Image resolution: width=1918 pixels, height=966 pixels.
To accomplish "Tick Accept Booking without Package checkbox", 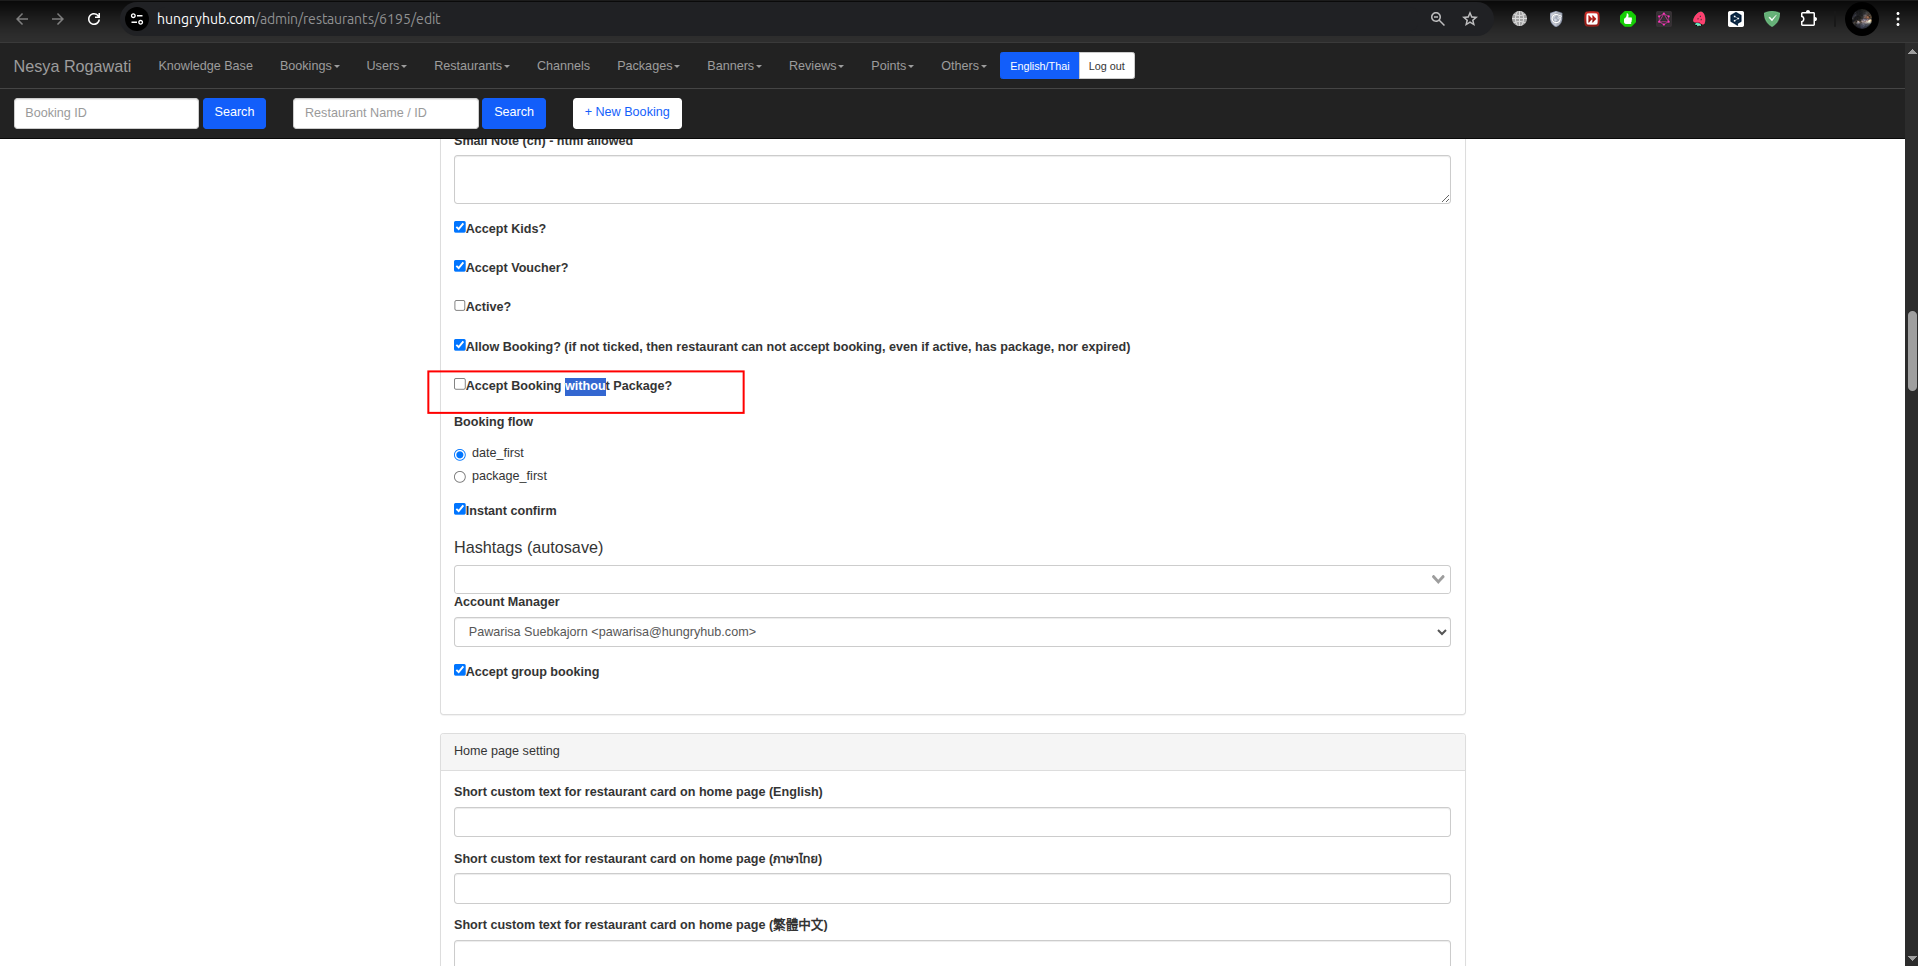I will (x=460, y=385).
